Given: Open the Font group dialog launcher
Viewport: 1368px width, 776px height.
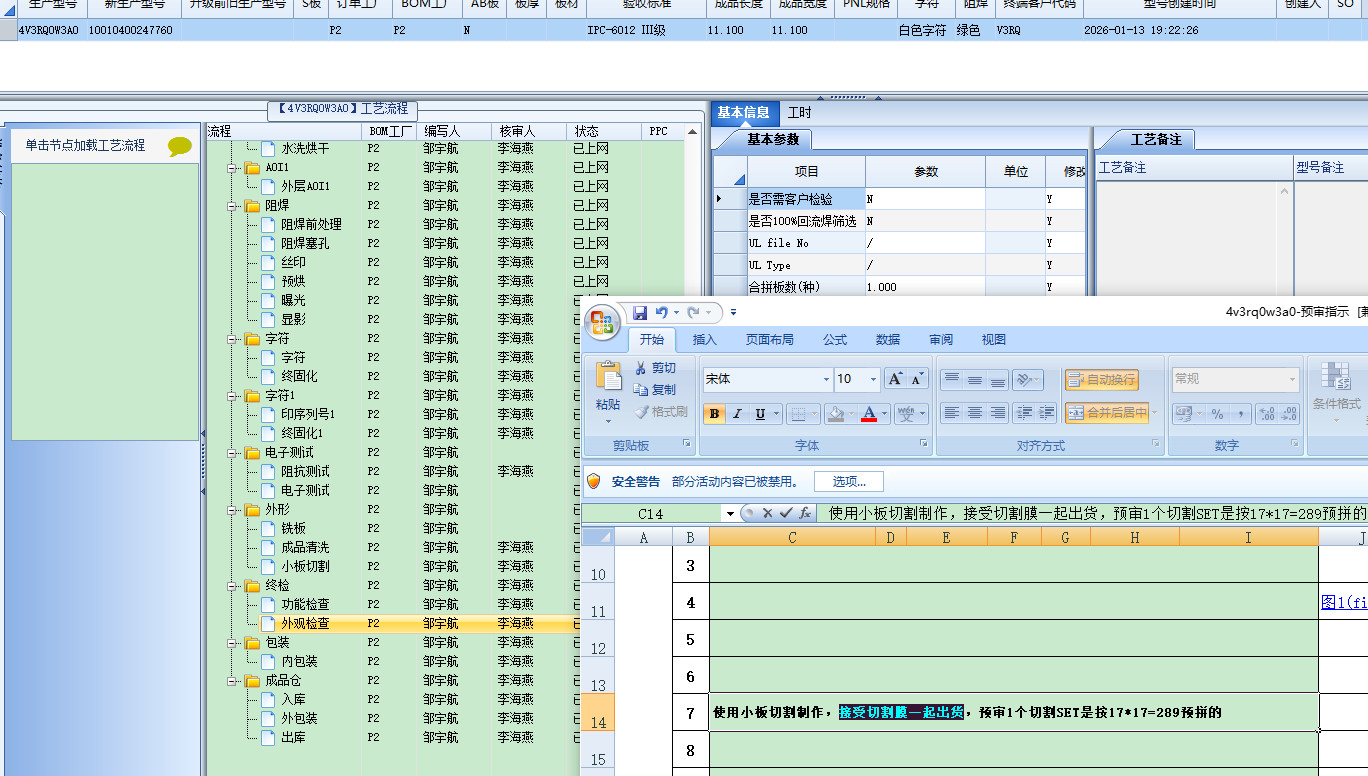Looking at the screenshot, I should point(924,443).
